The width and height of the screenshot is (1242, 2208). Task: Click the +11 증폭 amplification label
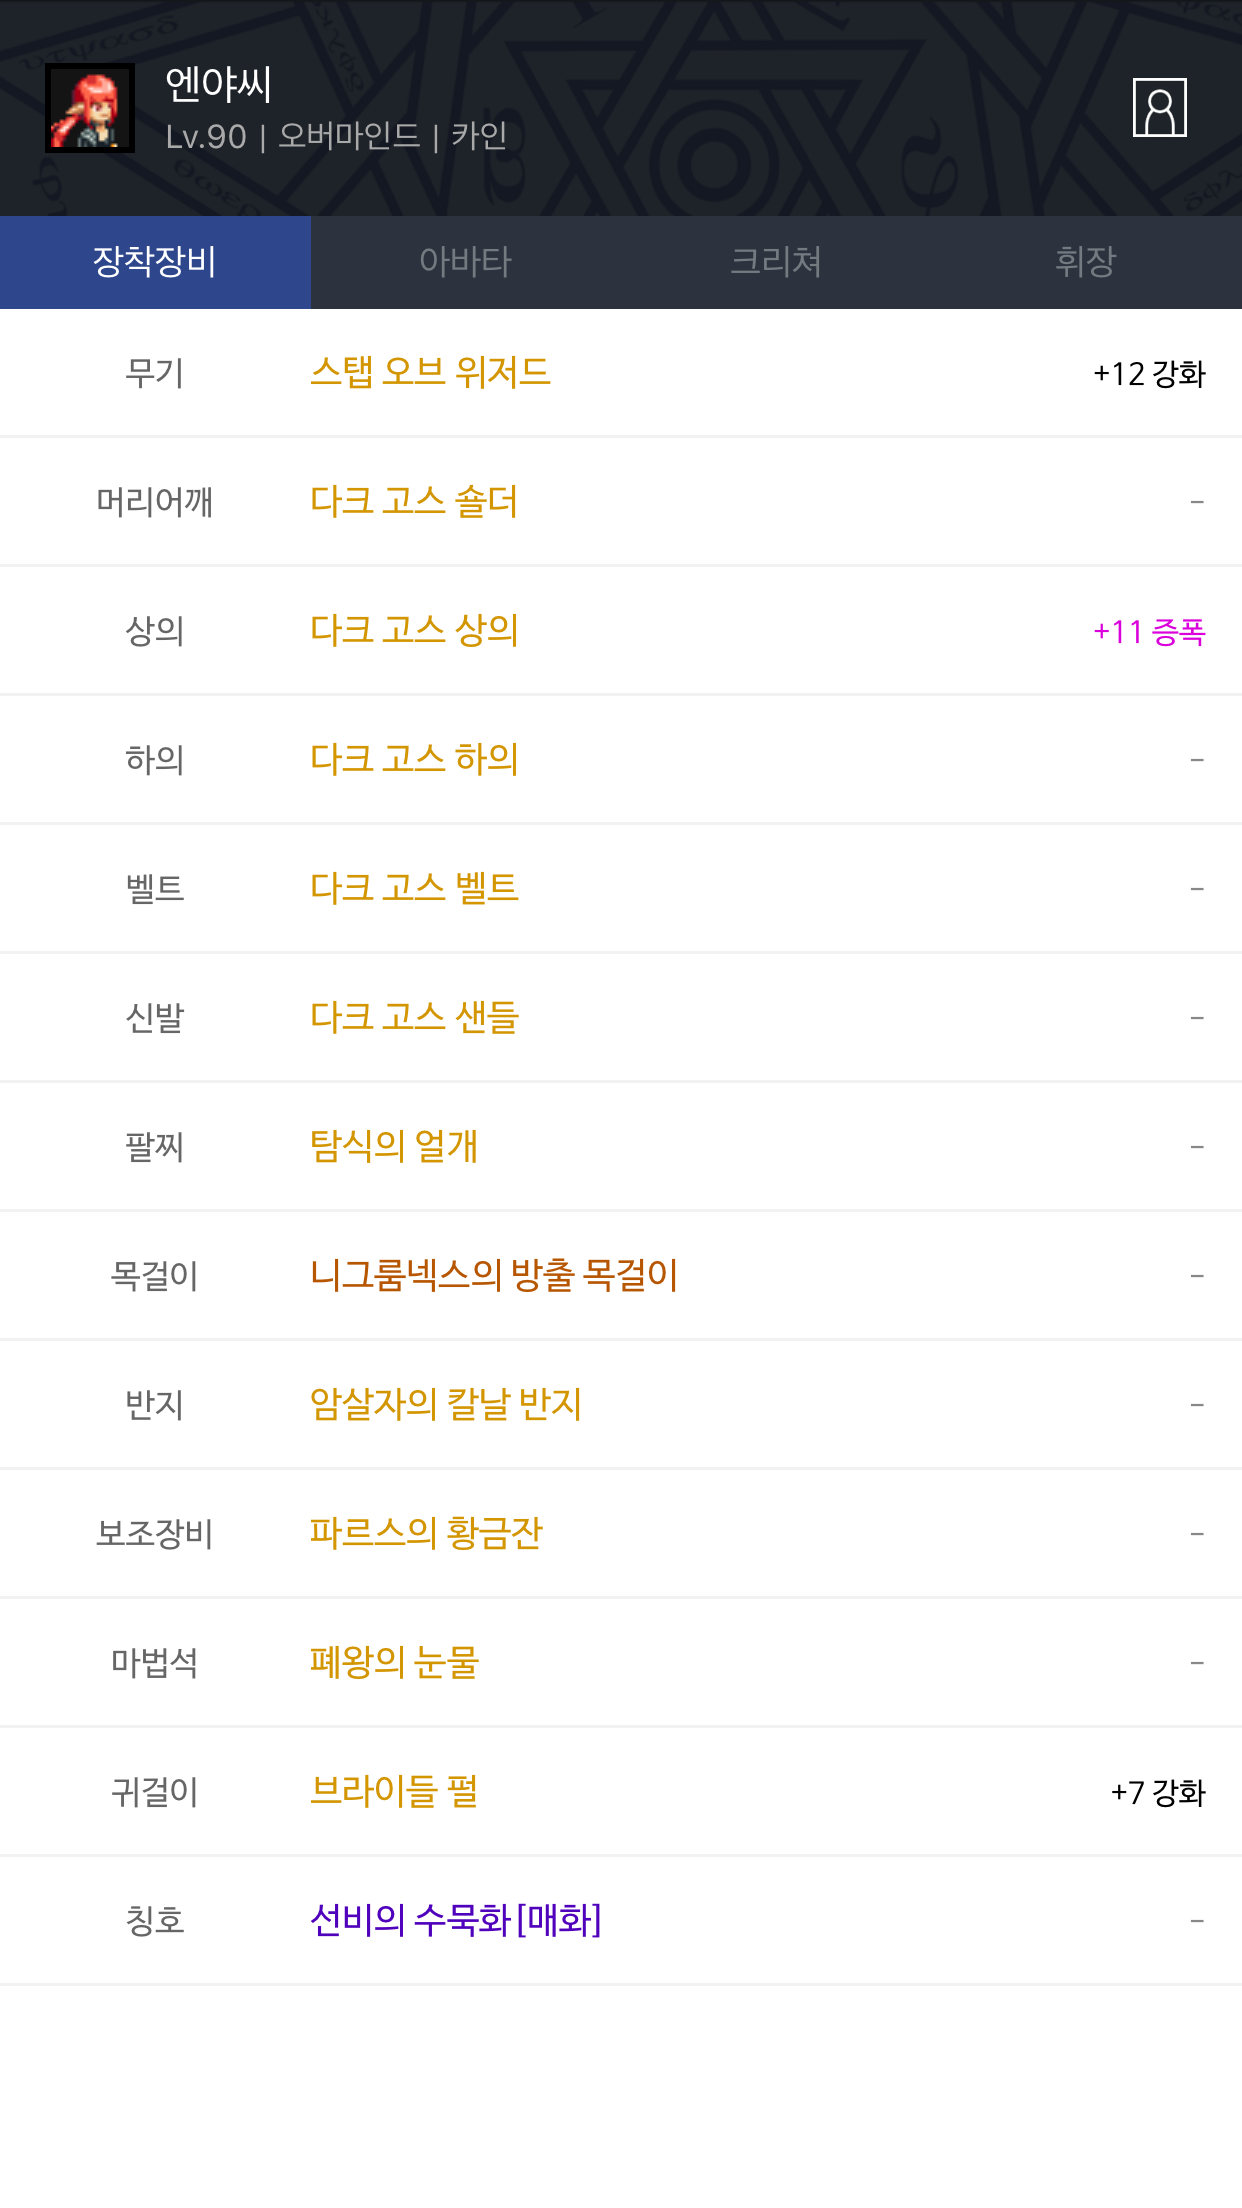[x=1149, y=631]
